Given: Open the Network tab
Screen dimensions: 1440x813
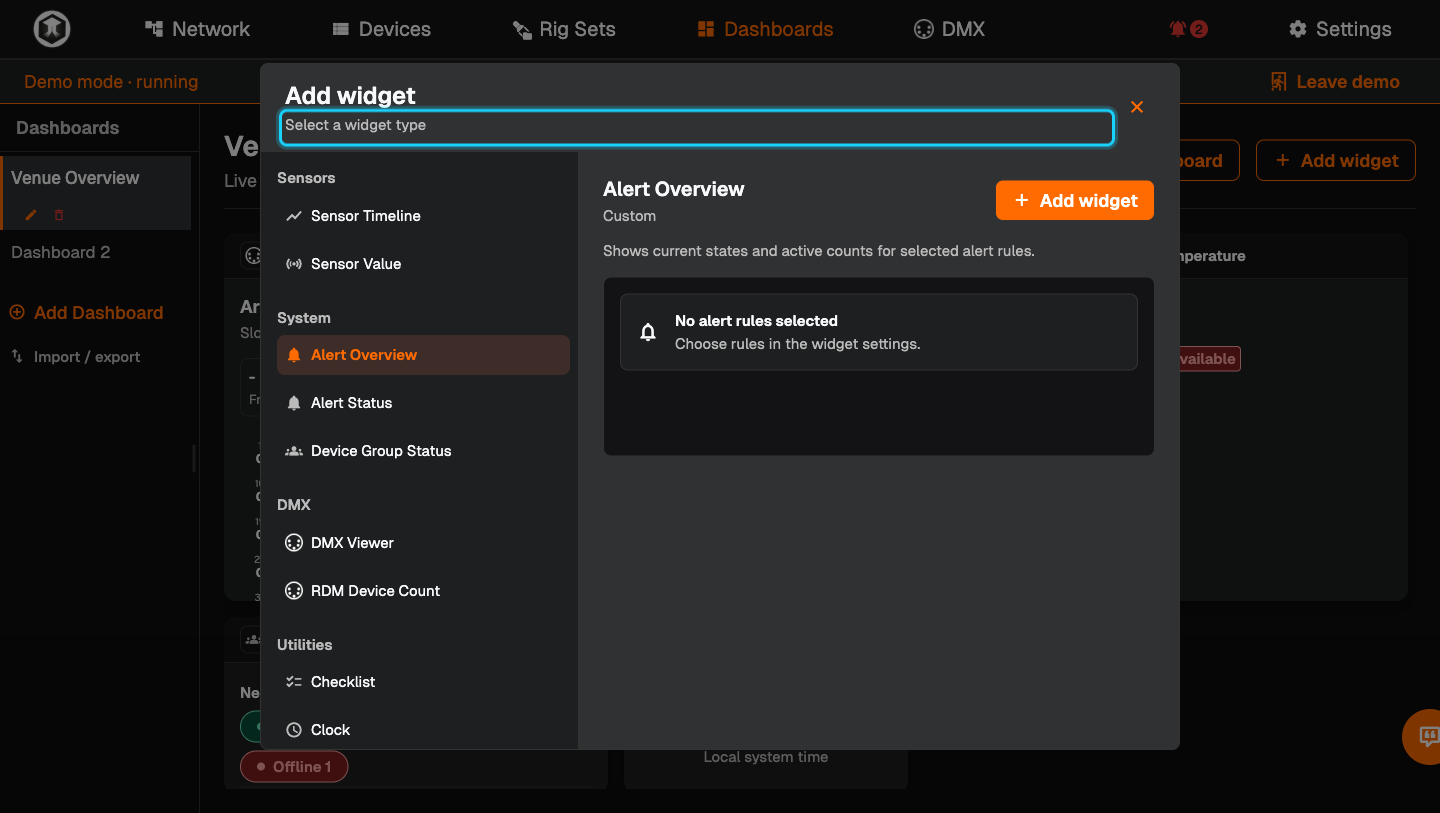Looking at the screenshot, I should click(x=198, y=29).
